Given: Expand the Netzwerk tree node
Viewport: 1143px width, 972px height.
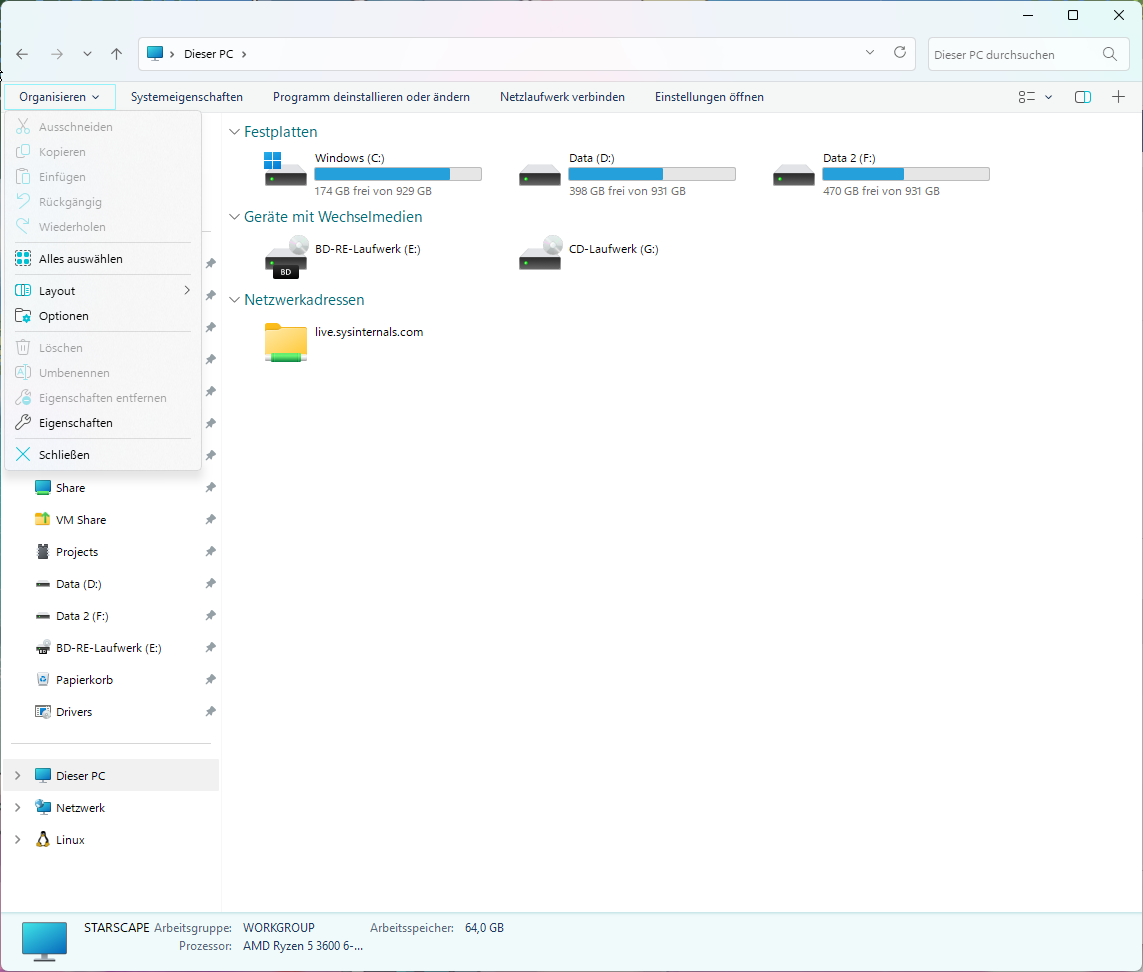Looking at the screenshot, I should [17, 808].
